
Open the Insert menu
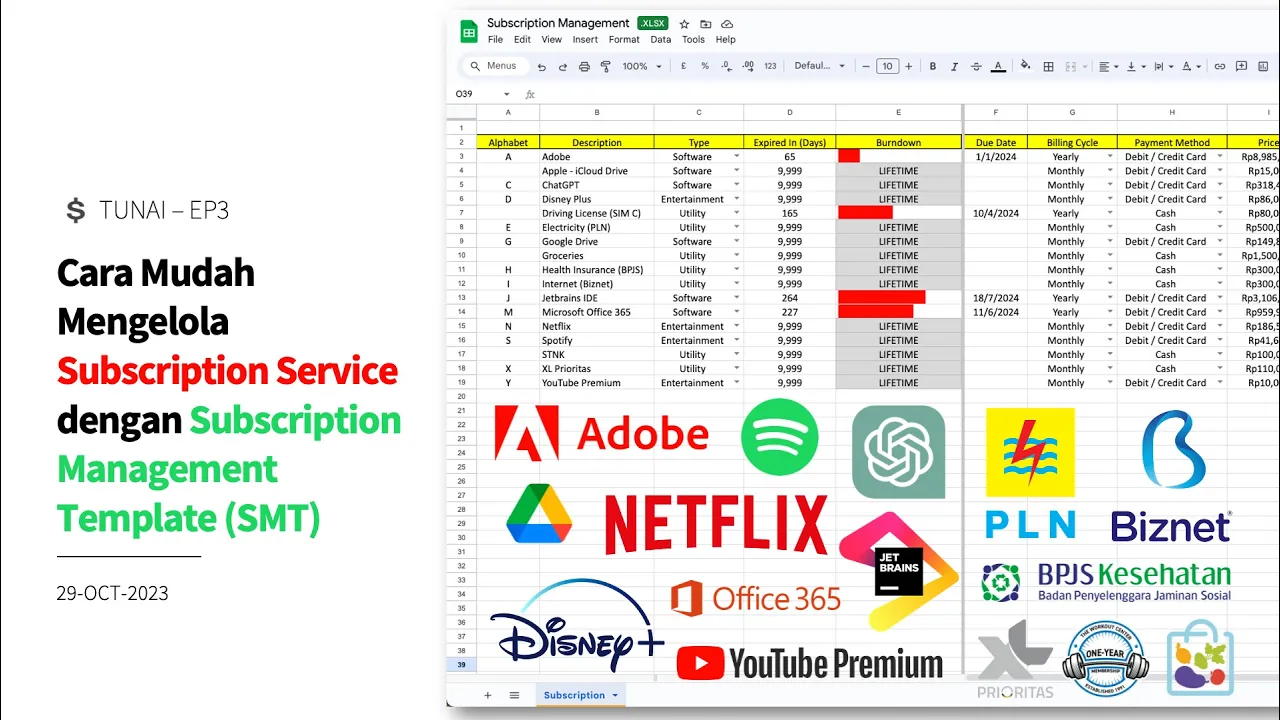(585, 40)
